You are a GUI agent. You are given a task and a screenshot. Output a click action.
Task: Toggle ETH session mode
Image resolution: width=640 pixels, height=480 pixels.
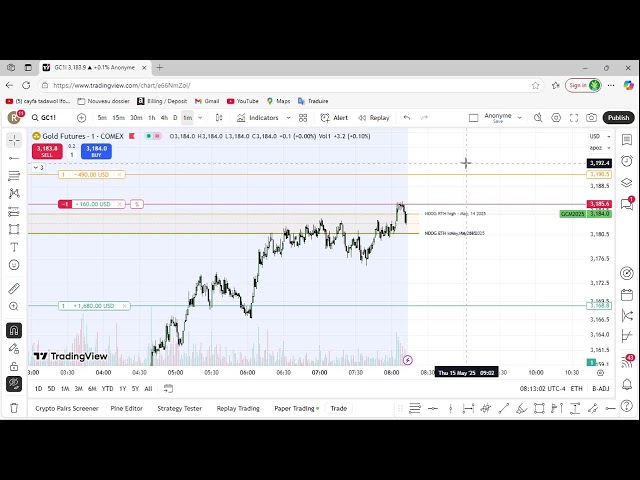[576, 389]
